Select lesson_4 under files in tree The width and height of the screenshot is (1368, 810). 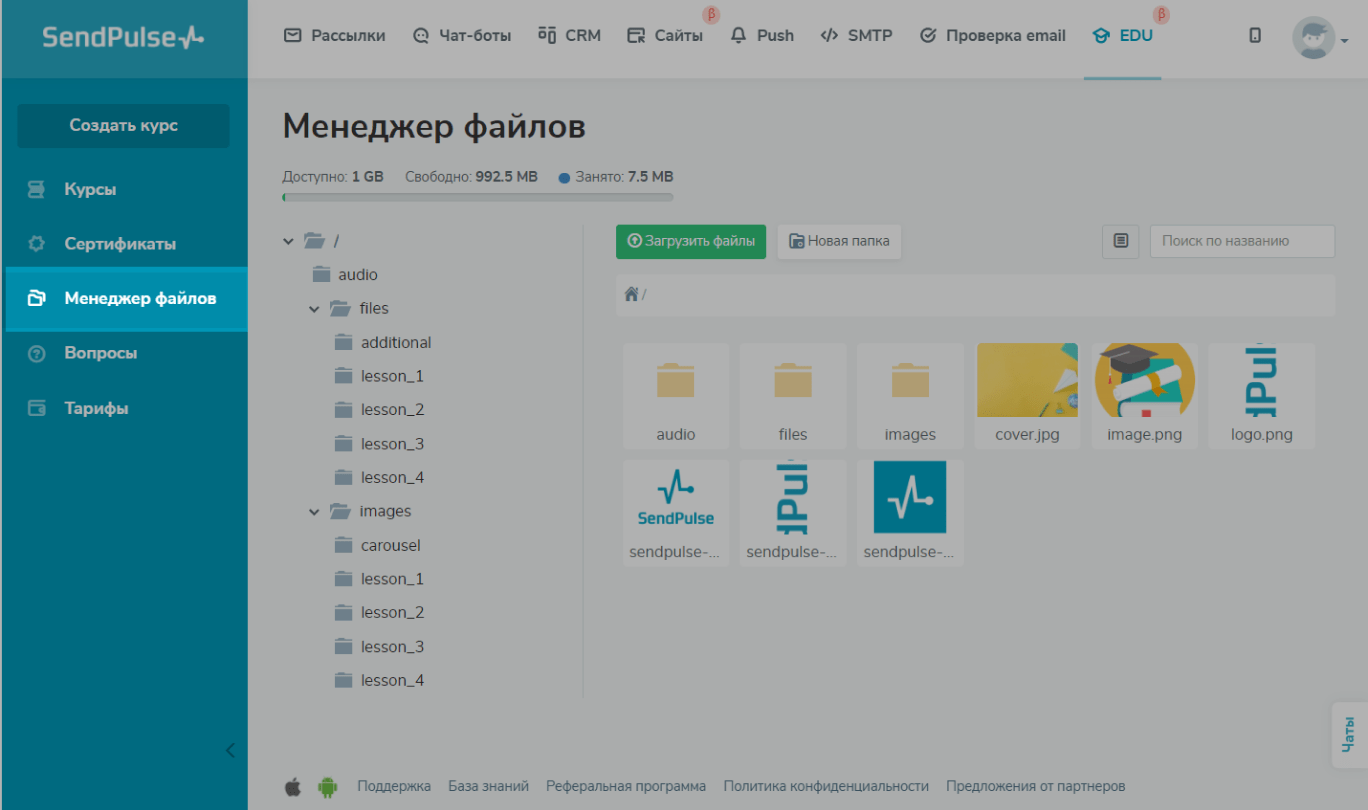coord(392,478)
